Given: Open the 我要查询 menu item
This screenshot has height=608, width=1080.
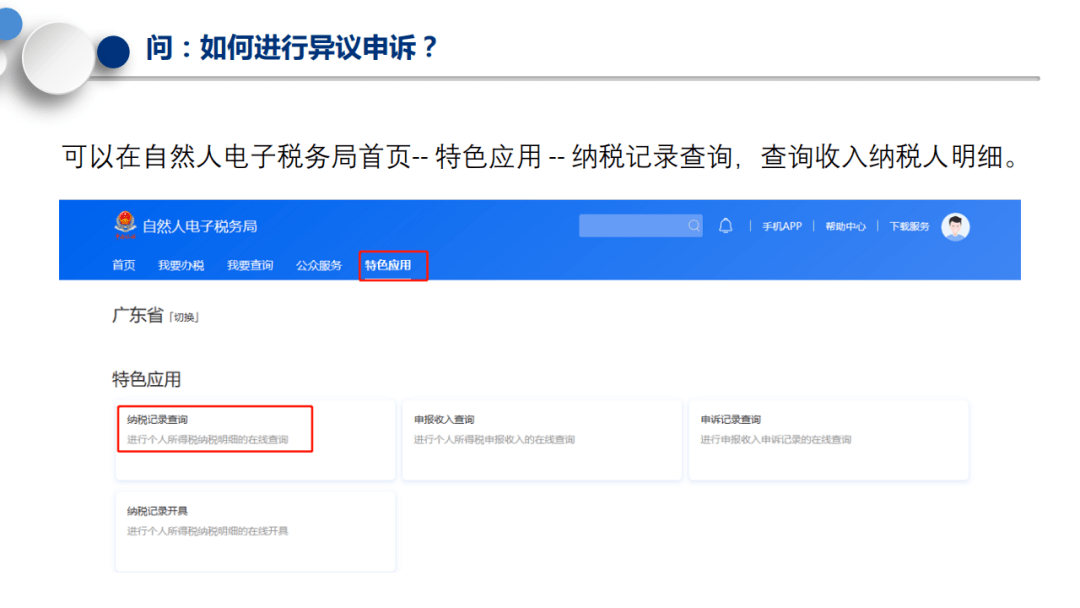Looking at the screenshot, I should pyautogui.click(x=250, y=265).
